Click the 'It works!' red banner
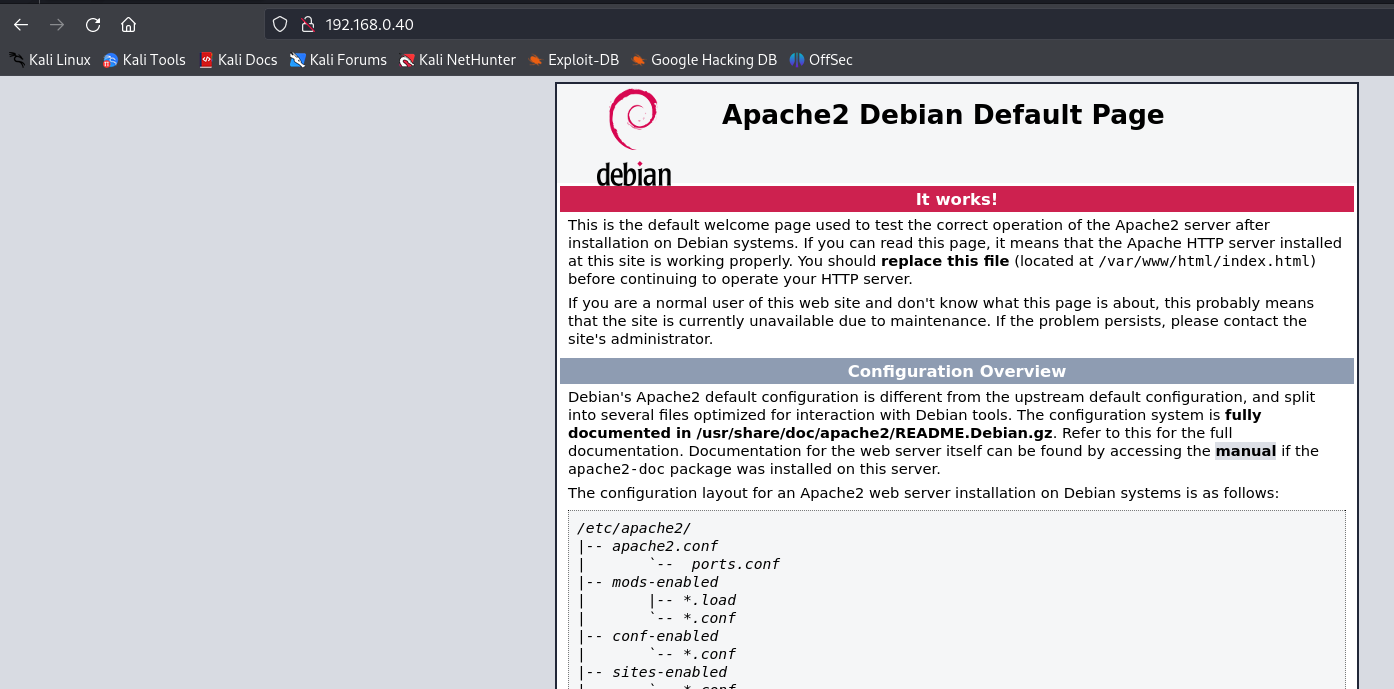 (957, 199)
